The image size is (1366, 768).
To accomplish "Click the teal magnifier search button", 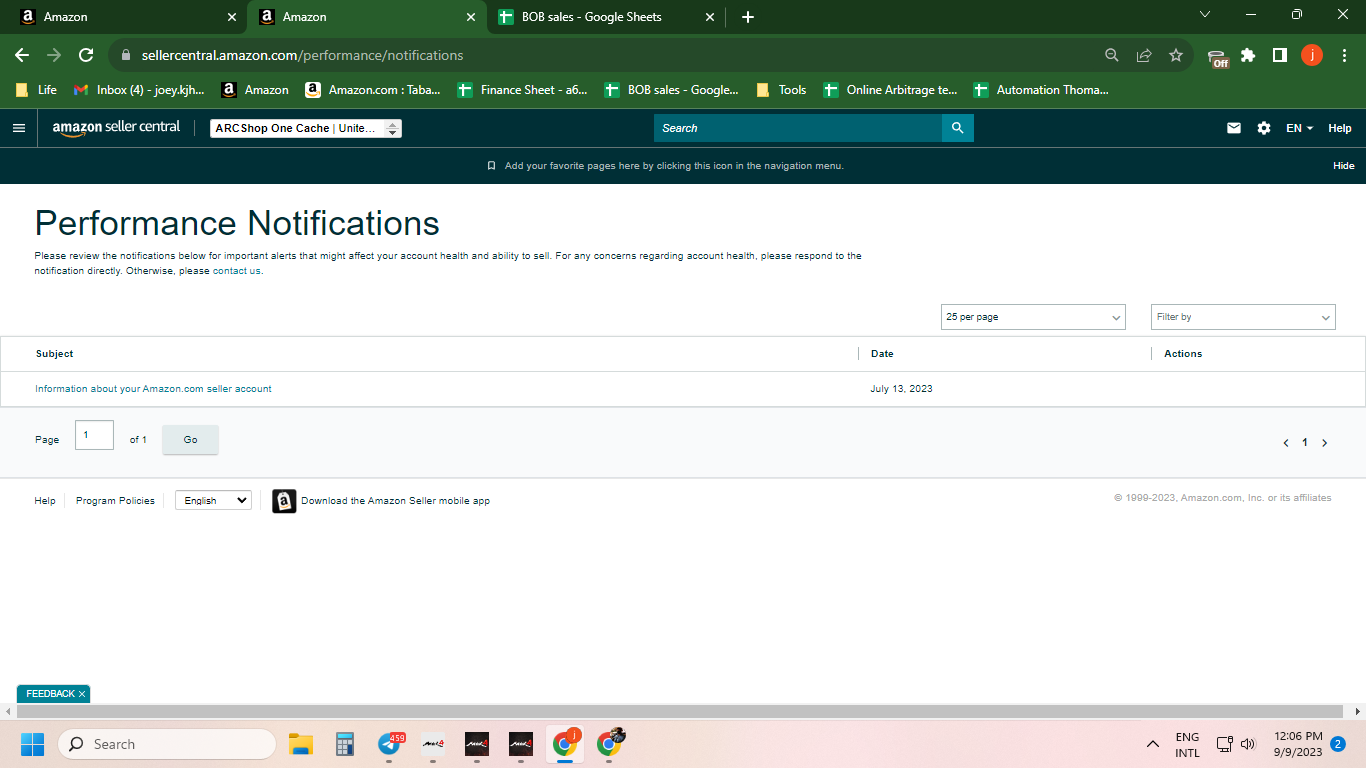I will pos(957,128).
